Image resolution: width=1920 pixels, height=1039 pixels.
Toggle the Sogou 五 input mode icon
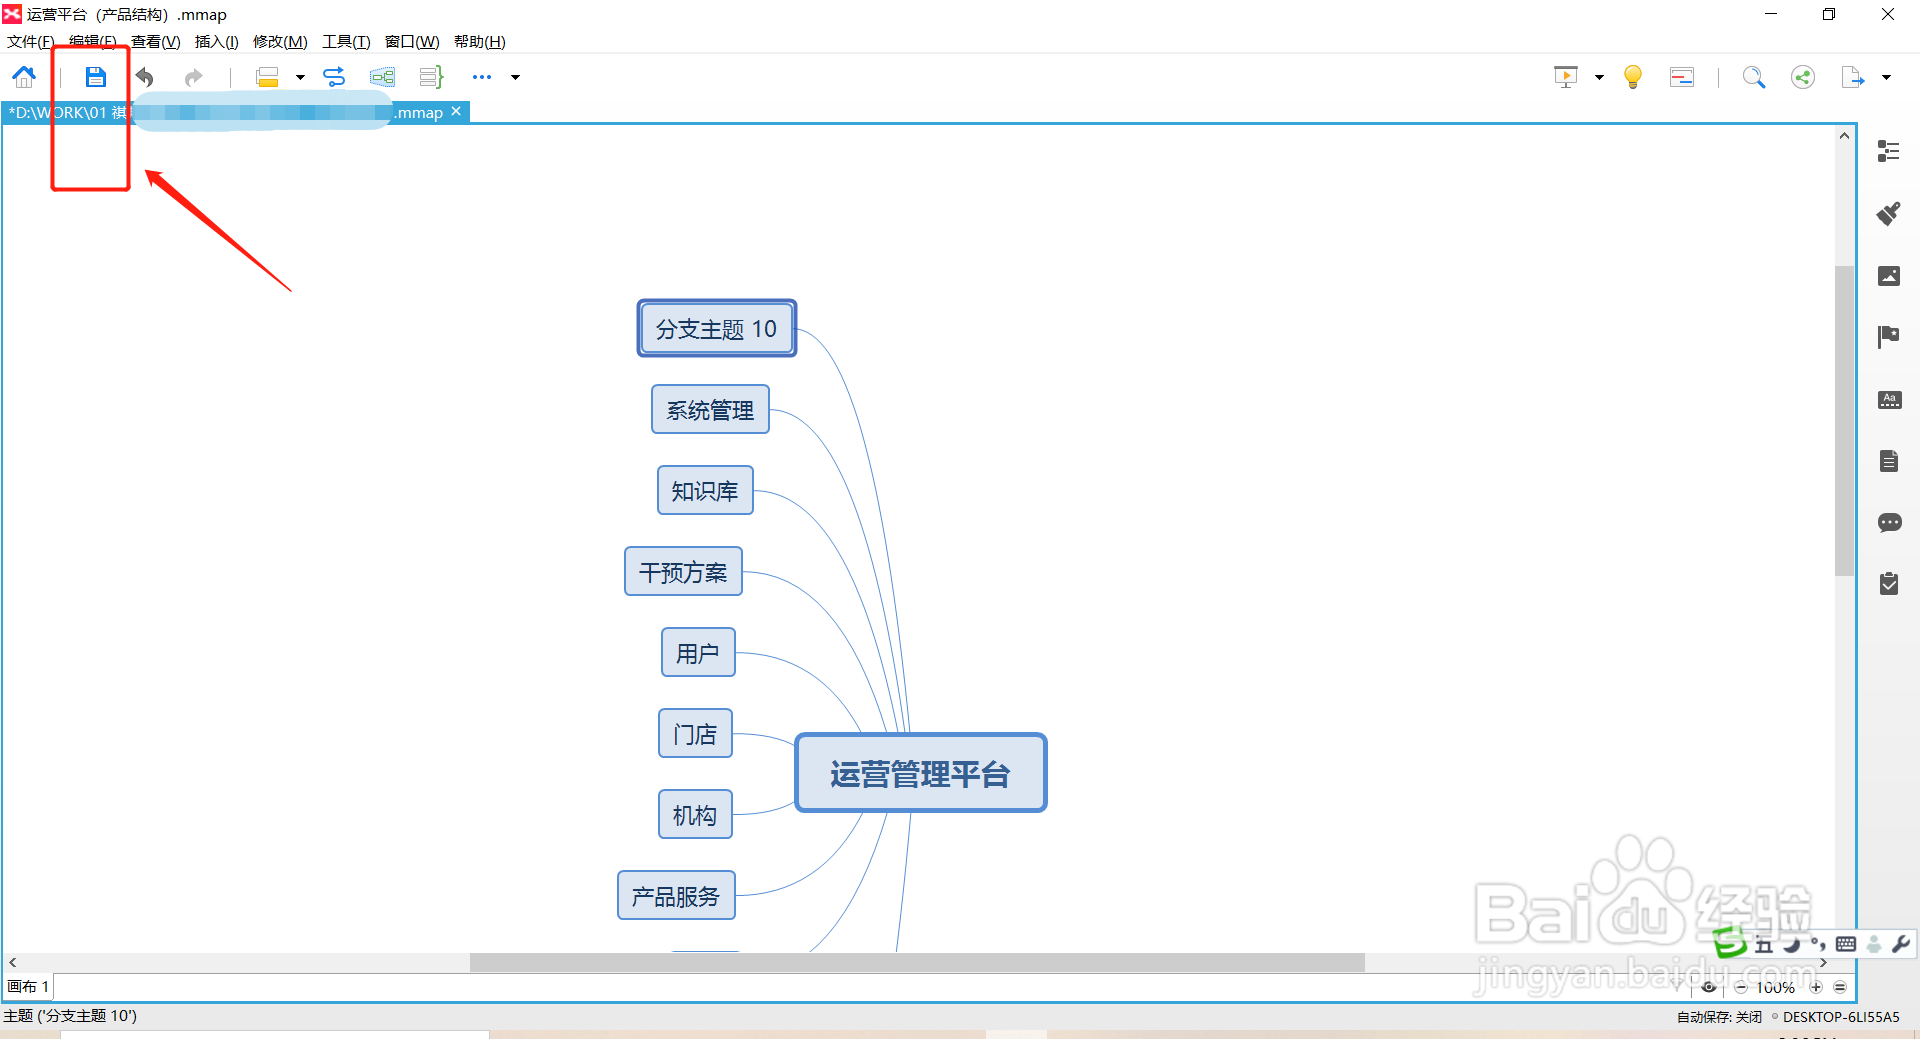[1763, 944]
